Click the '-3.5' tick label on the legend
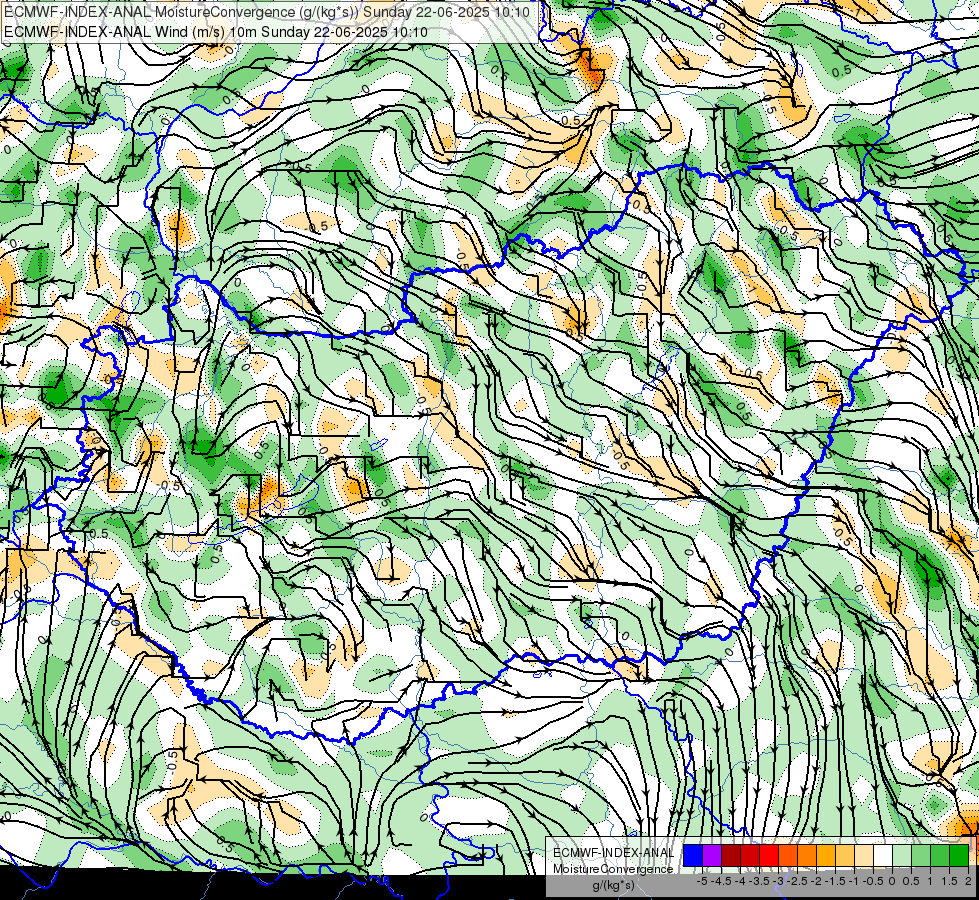 pyautogui.click(x=759, y=881)
